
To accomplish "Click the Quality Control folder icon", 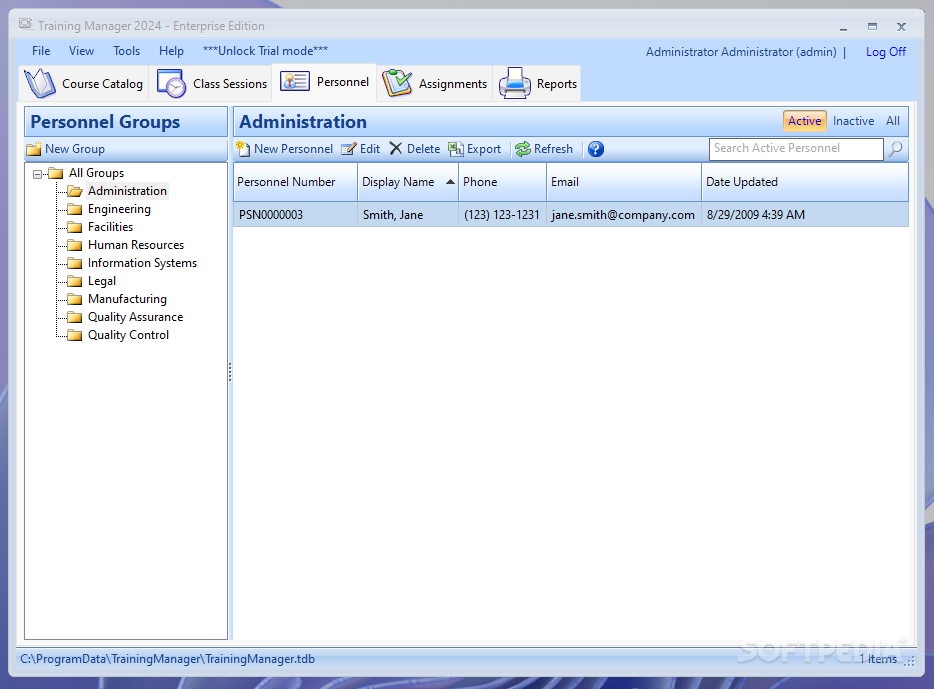I will click(75, 335).
